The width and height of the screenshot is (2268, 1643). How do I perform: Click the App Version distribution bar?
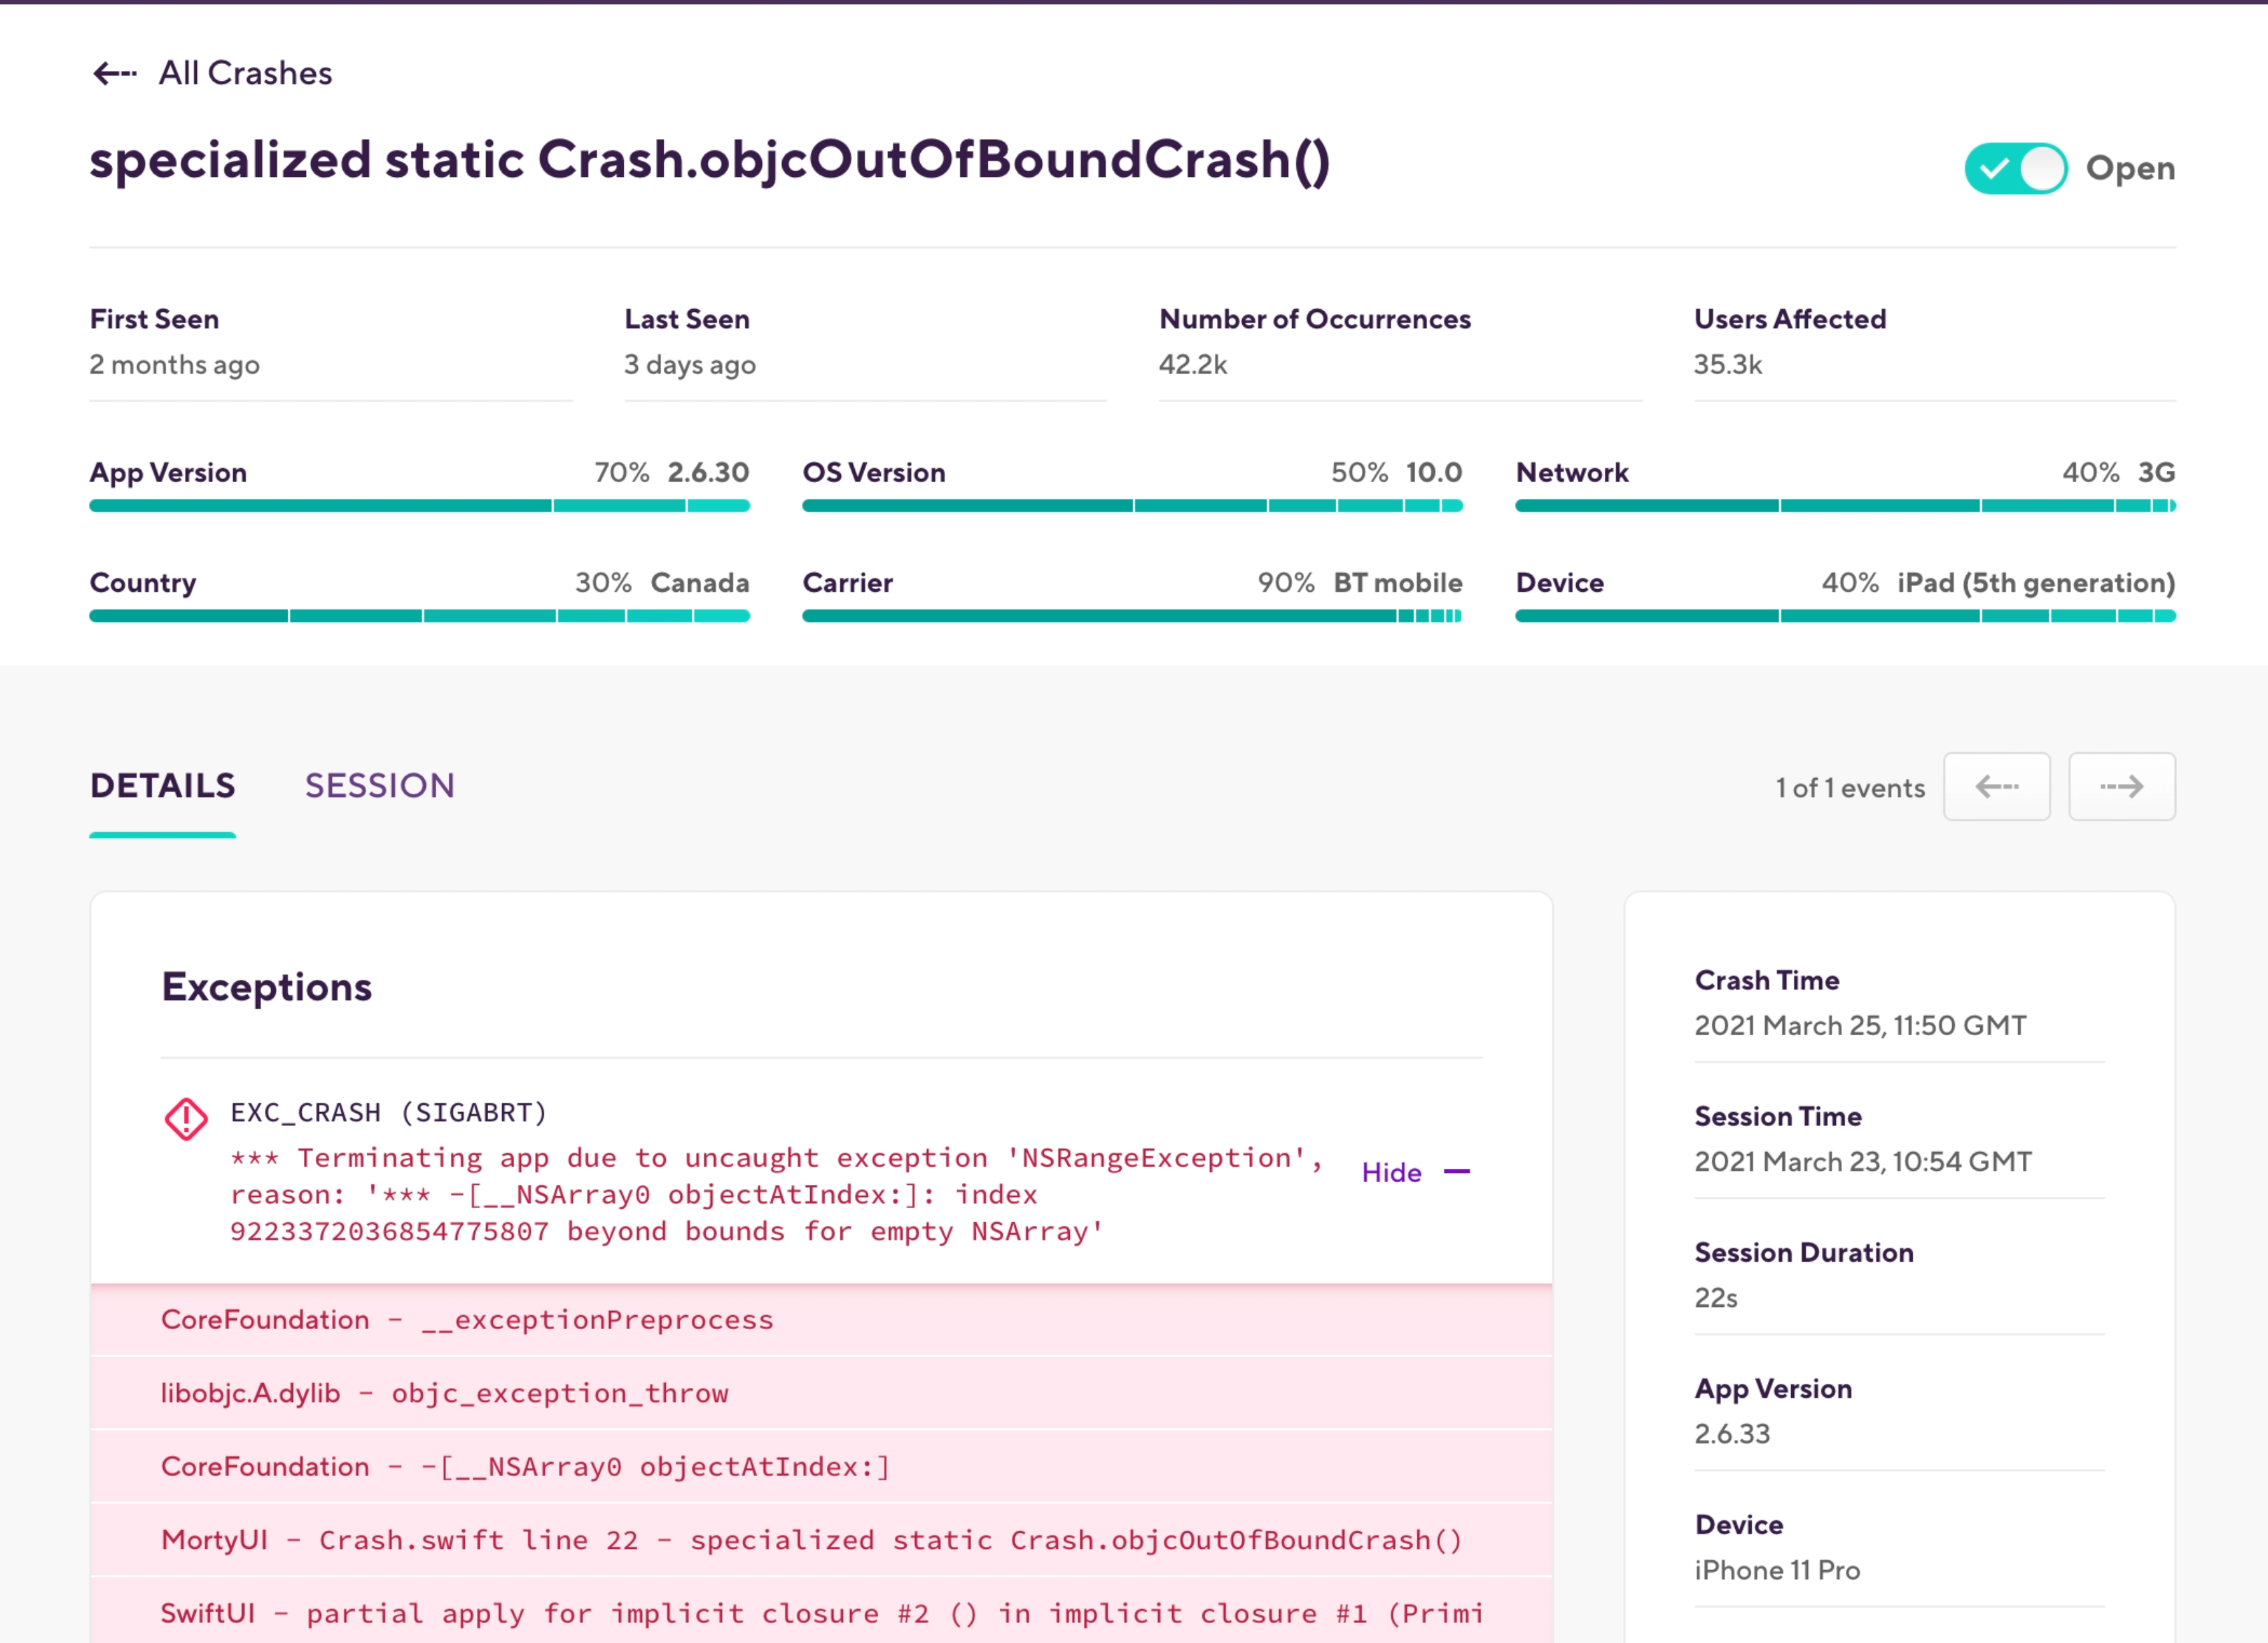click(419, 506)
